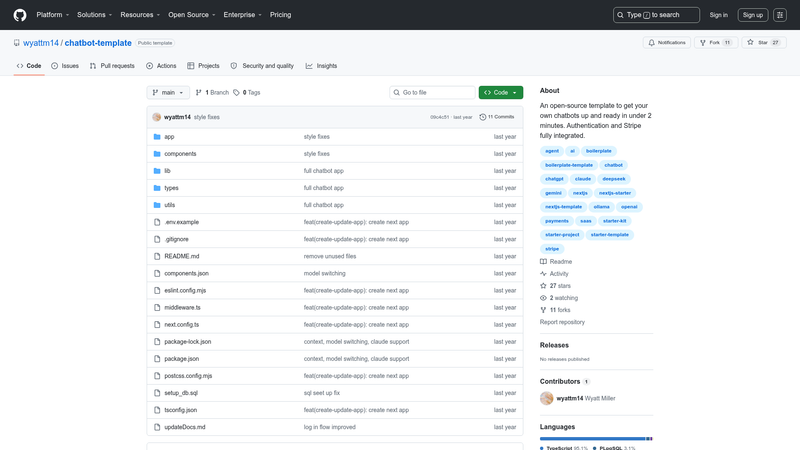Image resolution: width=800 pixels, height=450 pixels.
Task: Click the wyattm14 avatar in commit header
Action: point(157,117)
